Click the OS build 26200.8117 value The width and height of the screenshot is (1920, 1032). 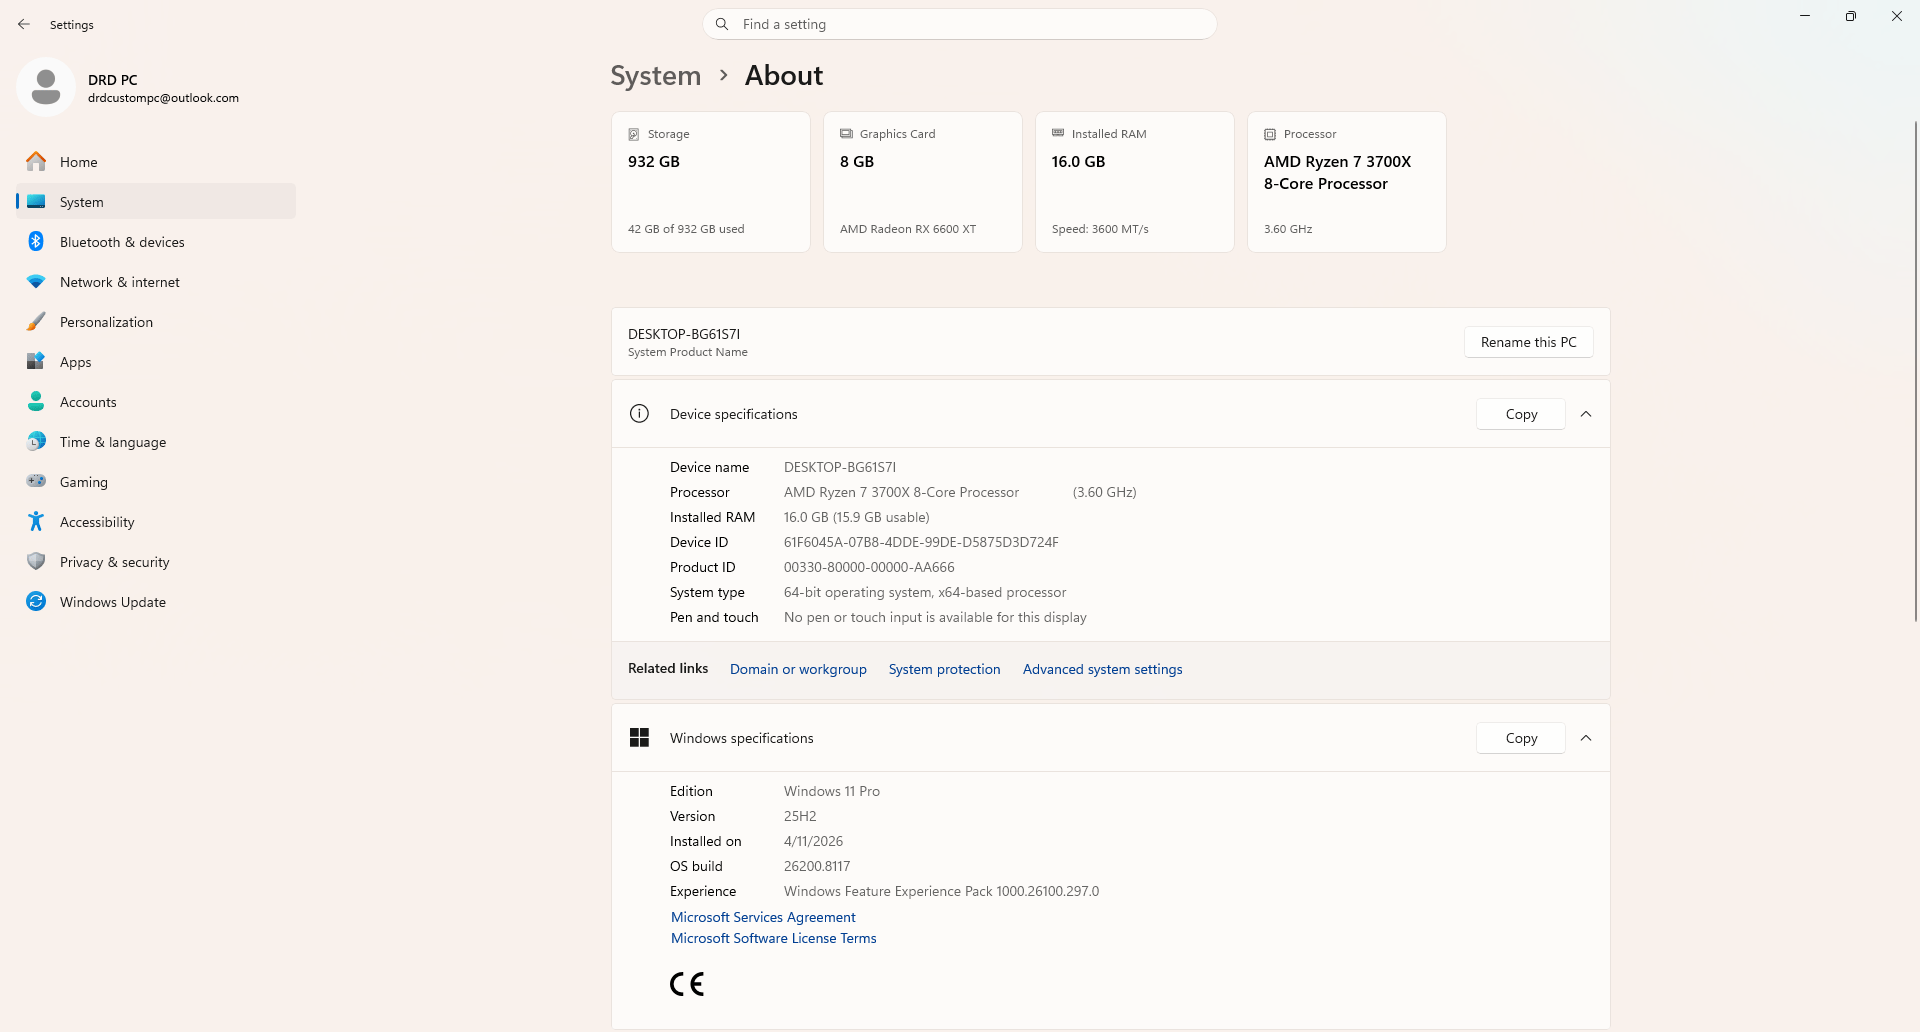(x=817, y=866)
